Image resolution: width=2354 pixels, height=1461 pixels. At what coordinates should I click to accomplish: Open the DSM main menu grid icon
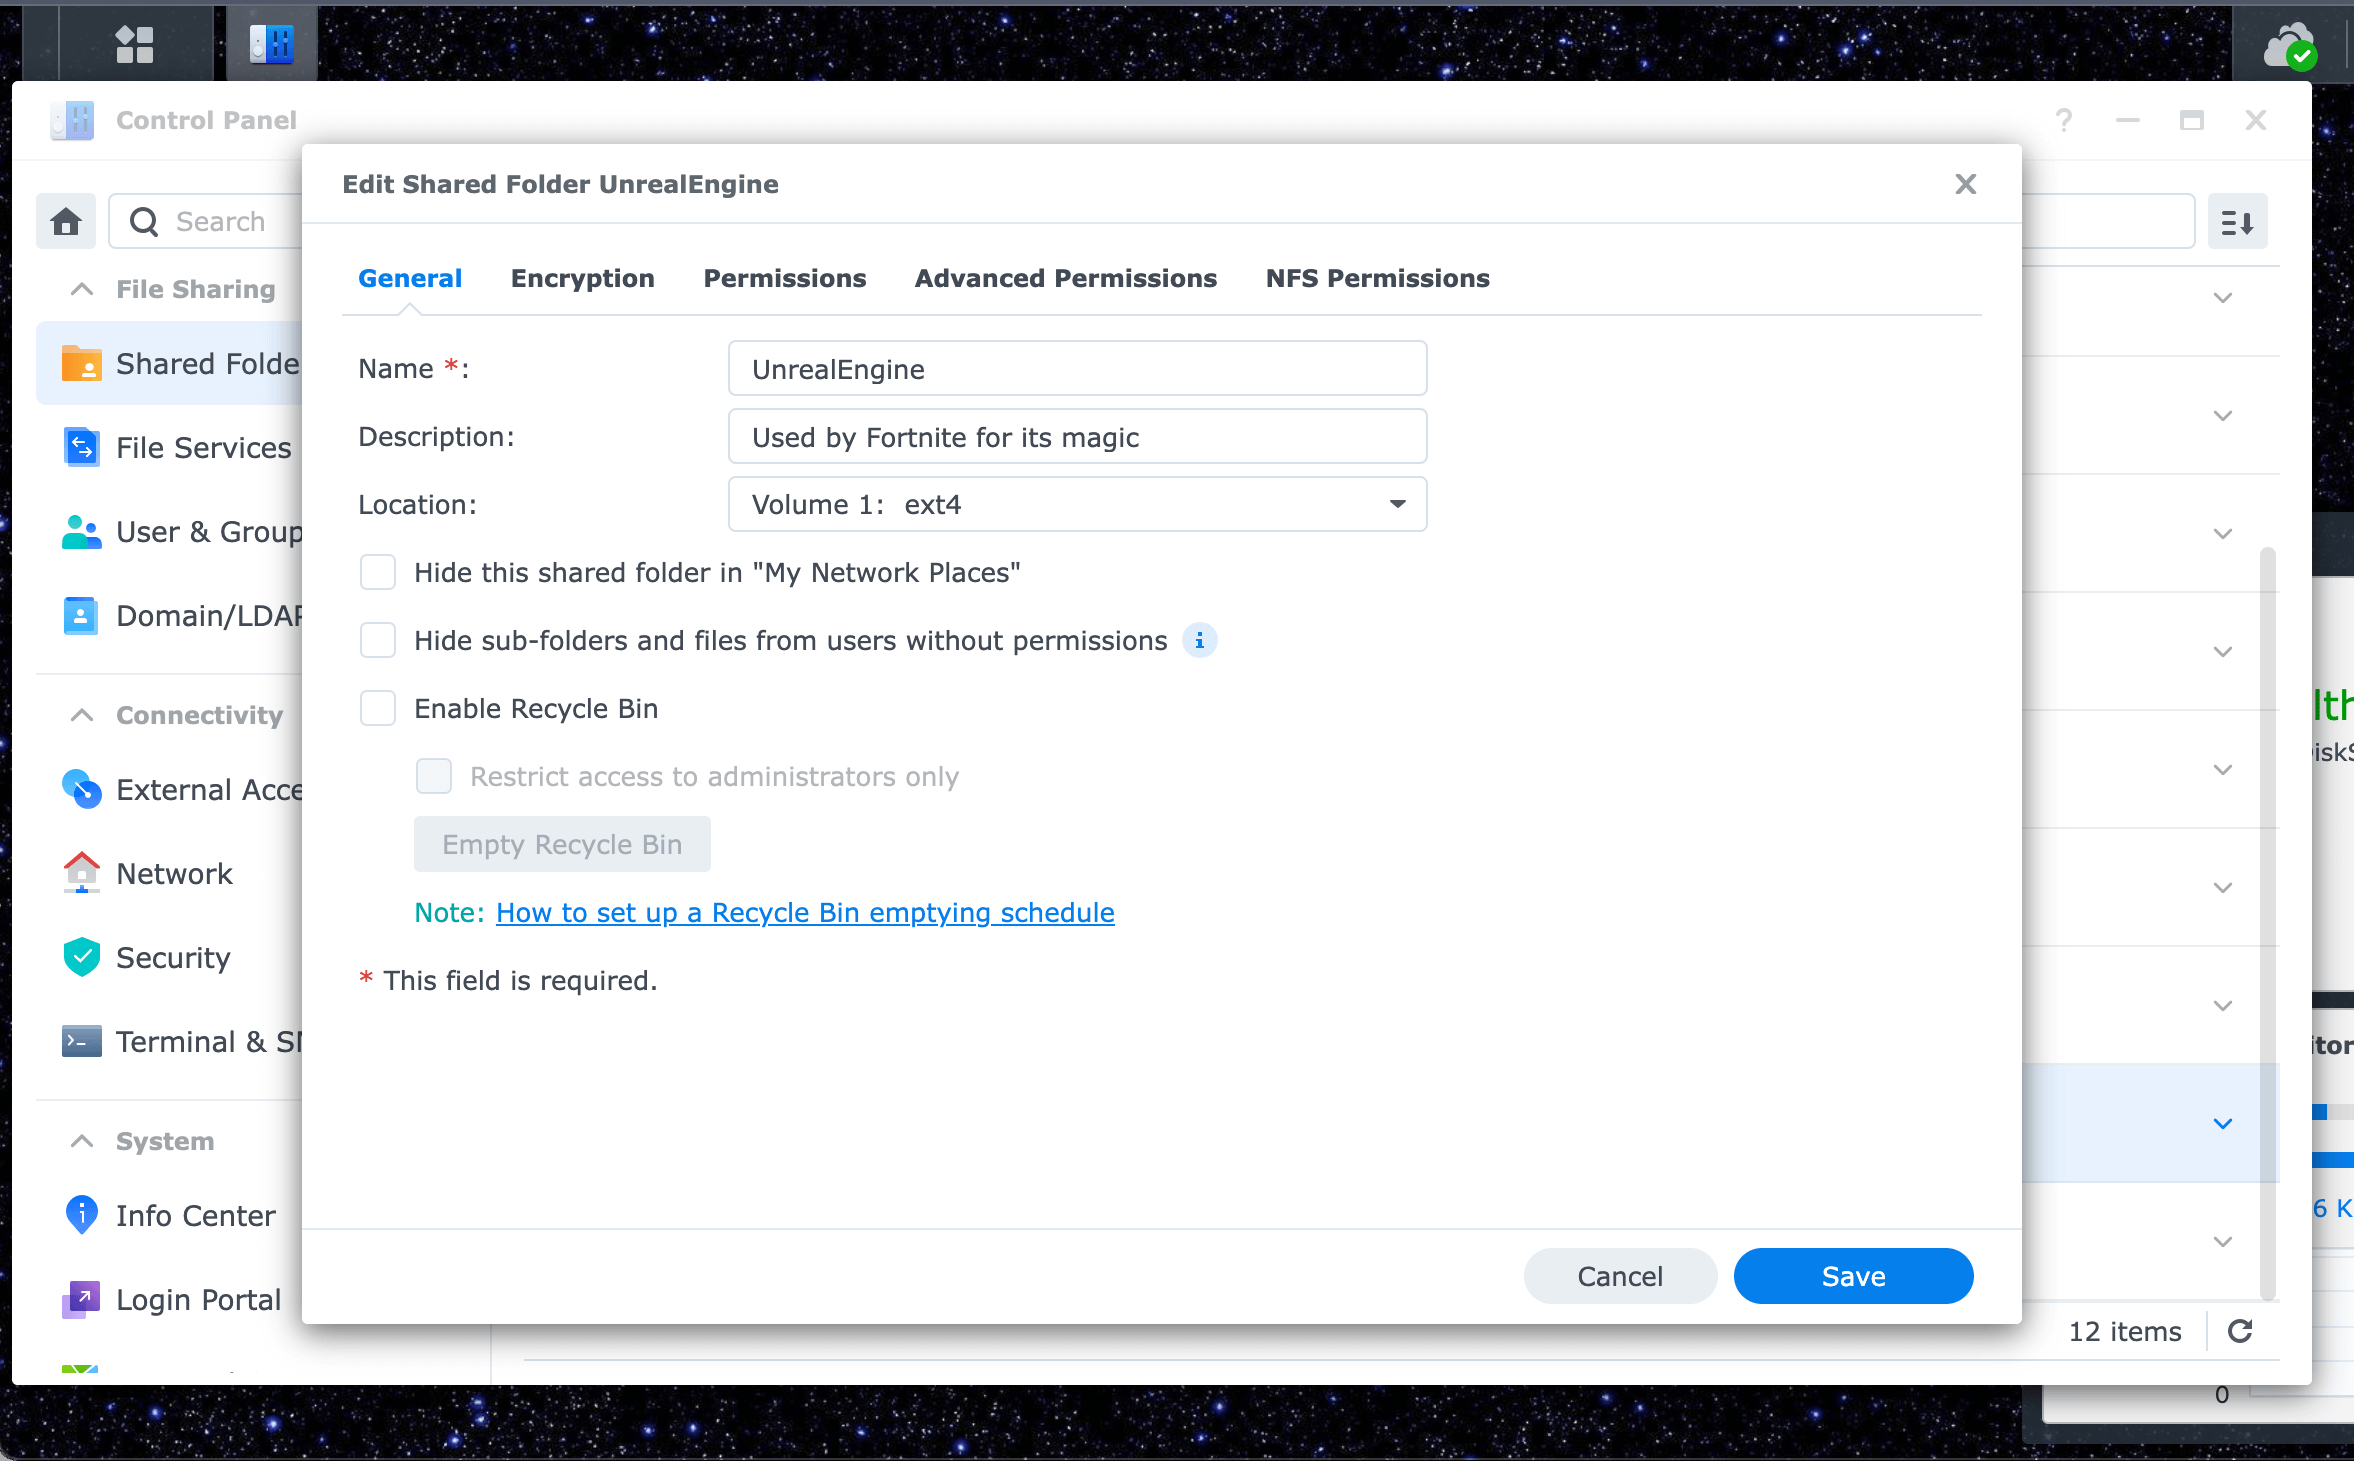134,44
